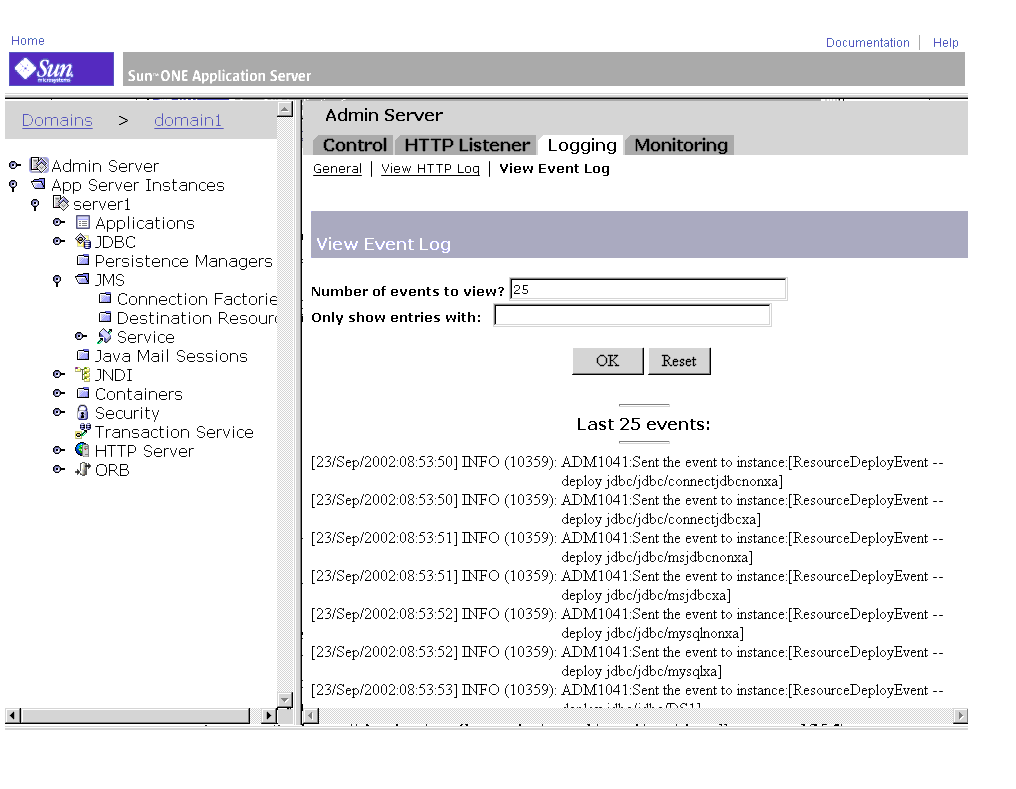Viewport: 1016px width, 789px height.
Task: Switch to the Control tab
Action: tap(354, 145)
